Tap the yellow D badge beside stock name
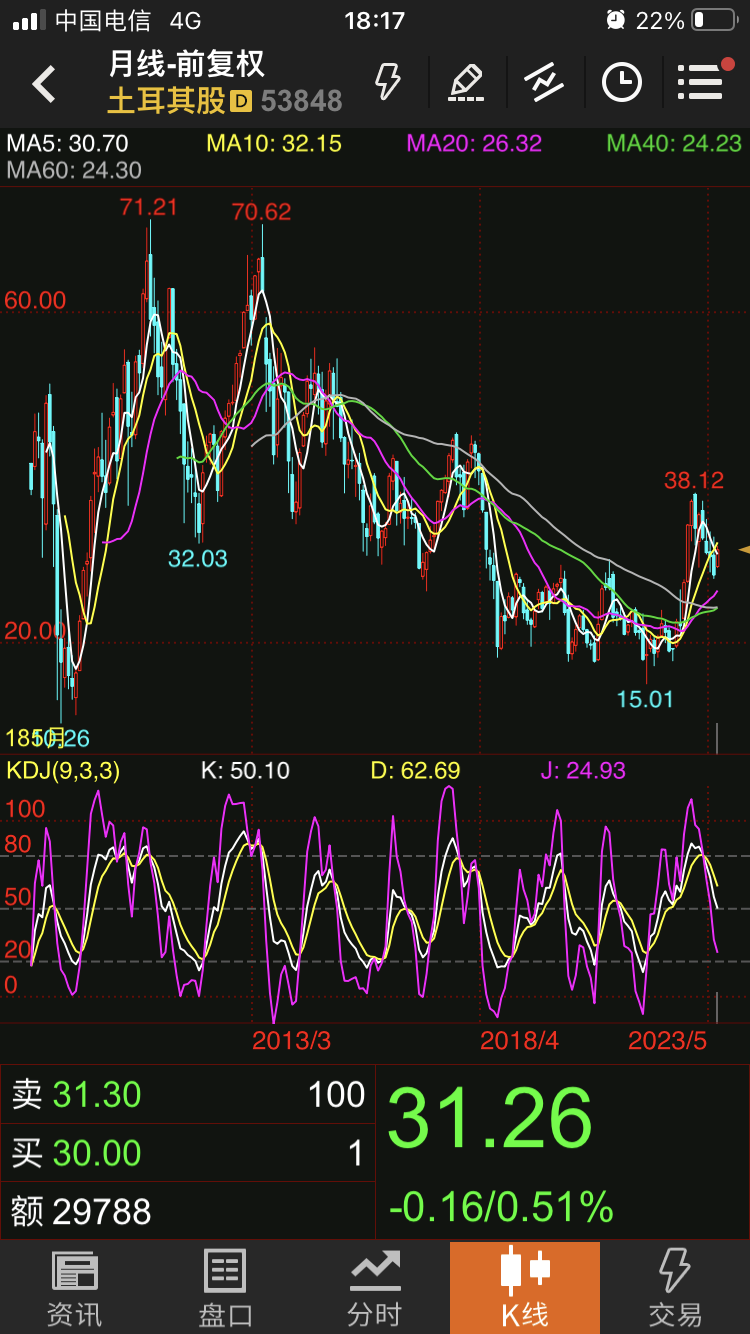This screenshot has height=1334, width=750. (x=240, y=100)
